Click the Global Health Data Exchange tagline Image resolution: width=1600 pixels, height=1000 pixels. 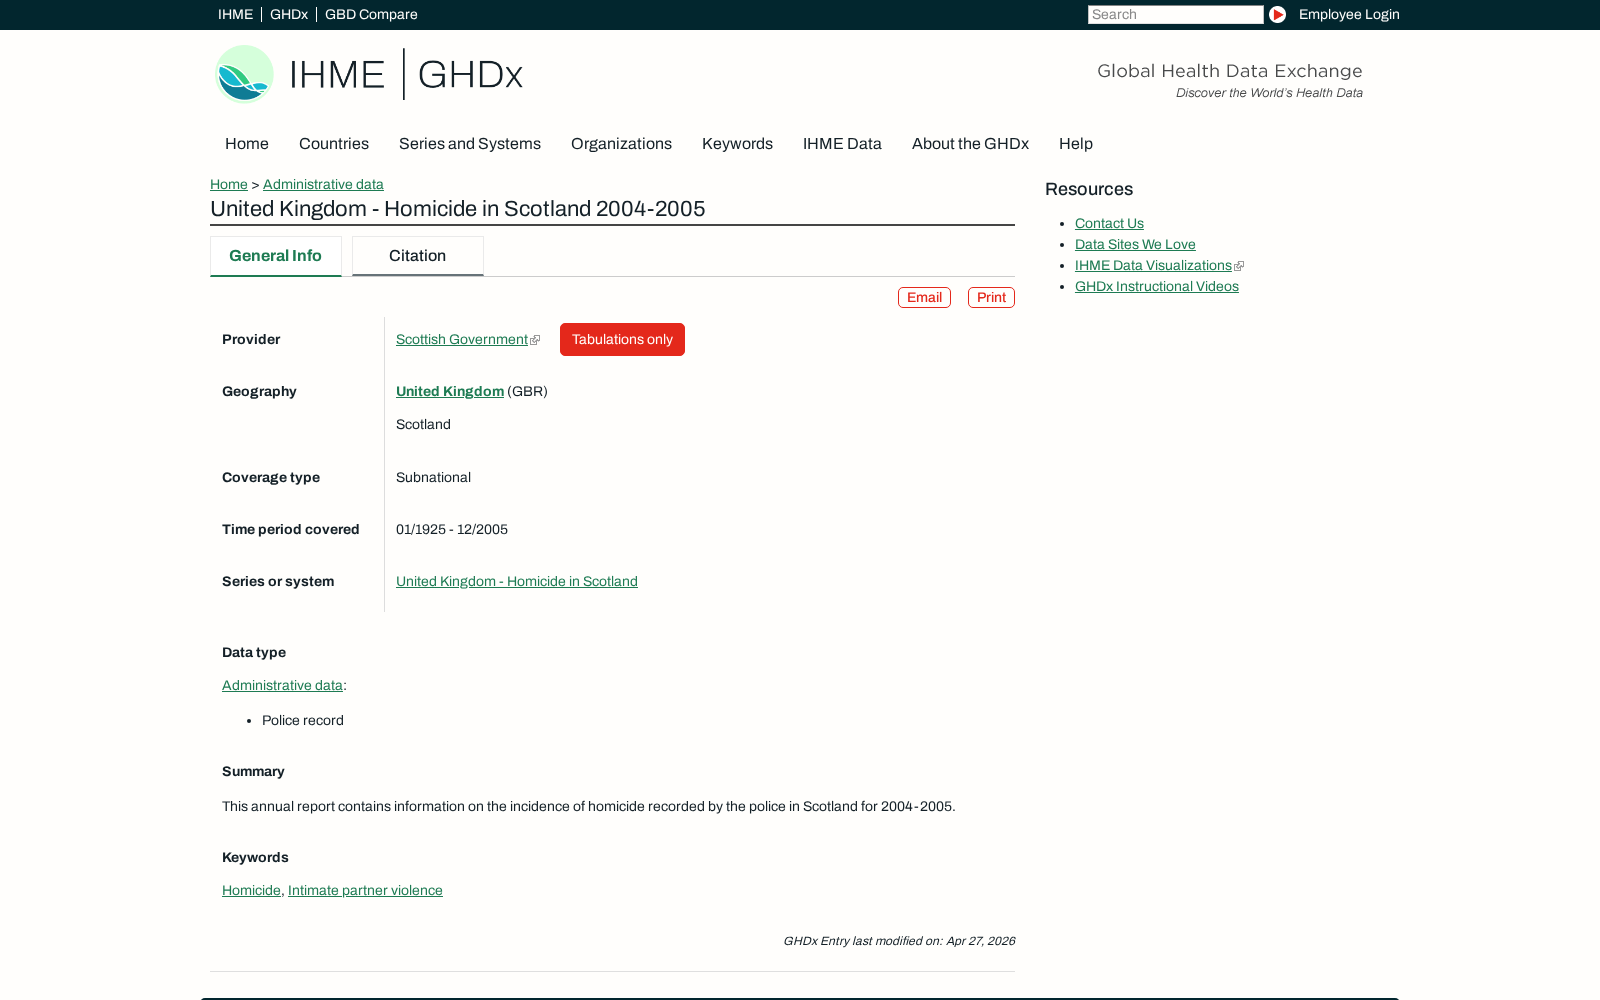pyautogui.click(x=1230, y=71)
